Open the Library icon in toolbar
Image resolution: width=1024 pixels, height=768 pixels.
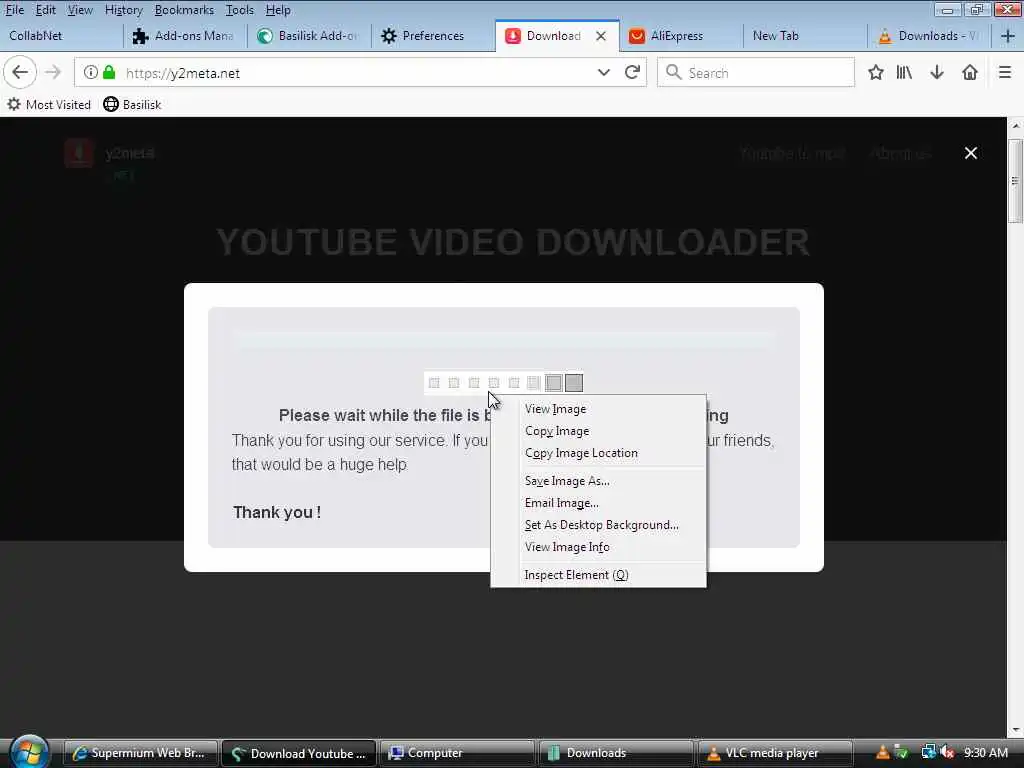tap(904, 72)
